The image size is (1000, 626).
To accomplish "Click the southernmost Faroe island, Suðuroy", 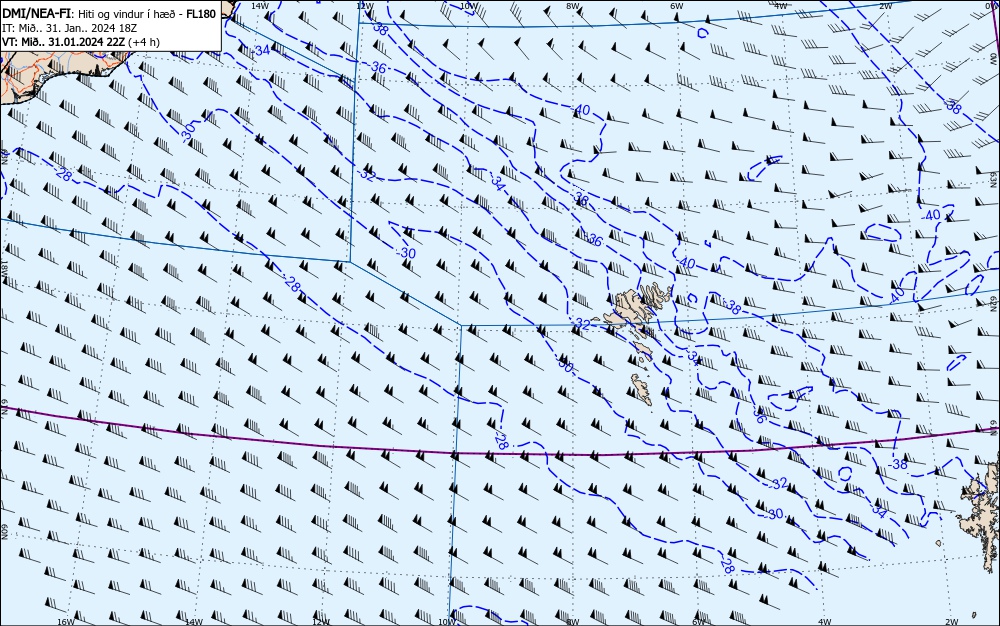I will (642, 389).
